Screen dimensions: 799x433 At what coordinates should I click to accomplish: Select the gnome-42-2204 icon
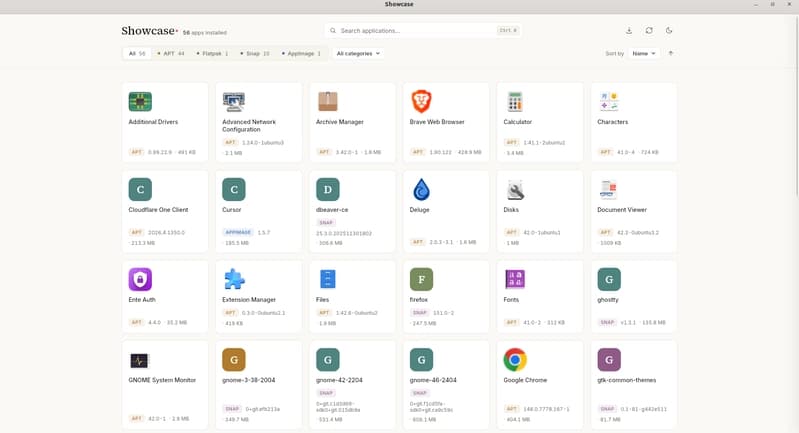tap(328, 360)
